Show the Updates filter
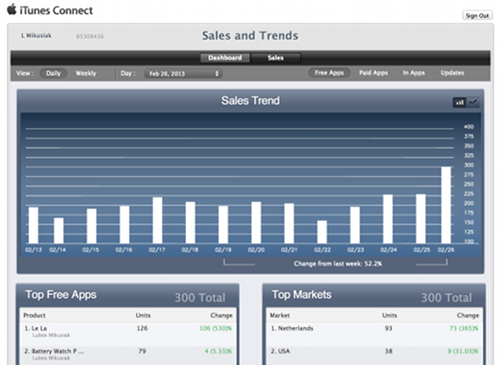The width and height of the screenshot is (500, 365). click(452, 73)
